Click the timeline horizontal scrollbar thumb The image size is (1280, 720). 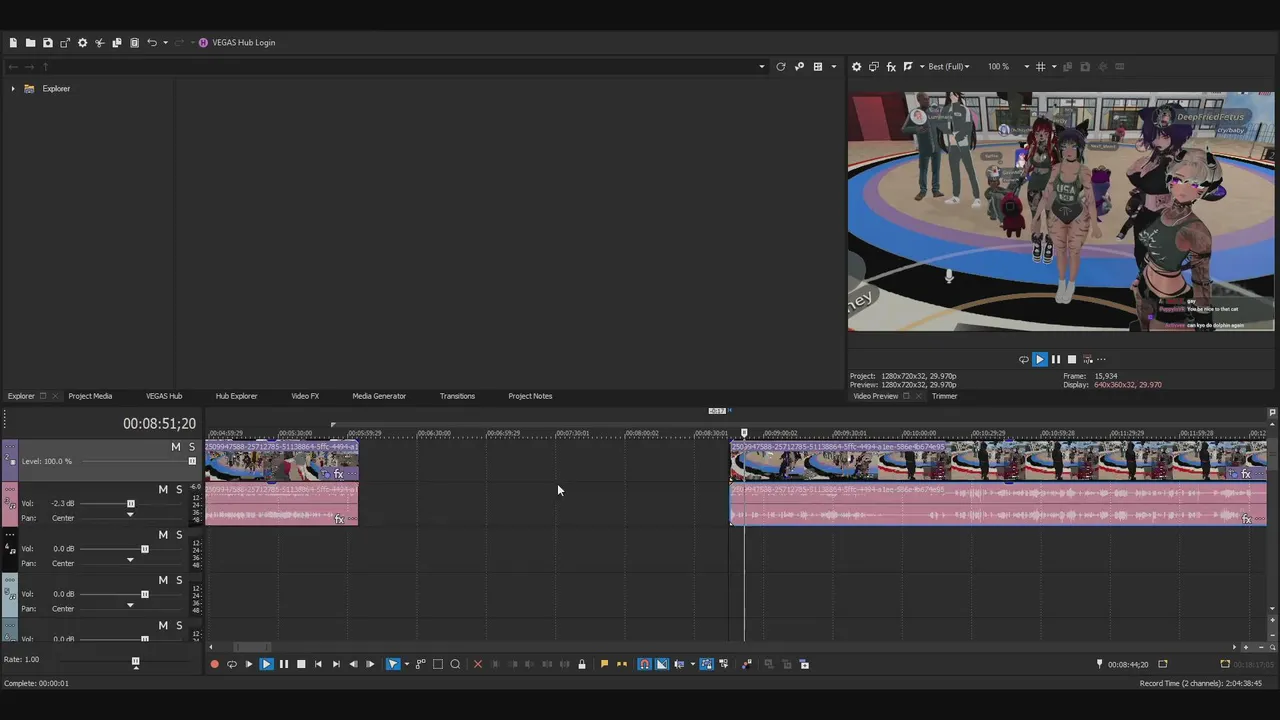(x=252, y=647)
